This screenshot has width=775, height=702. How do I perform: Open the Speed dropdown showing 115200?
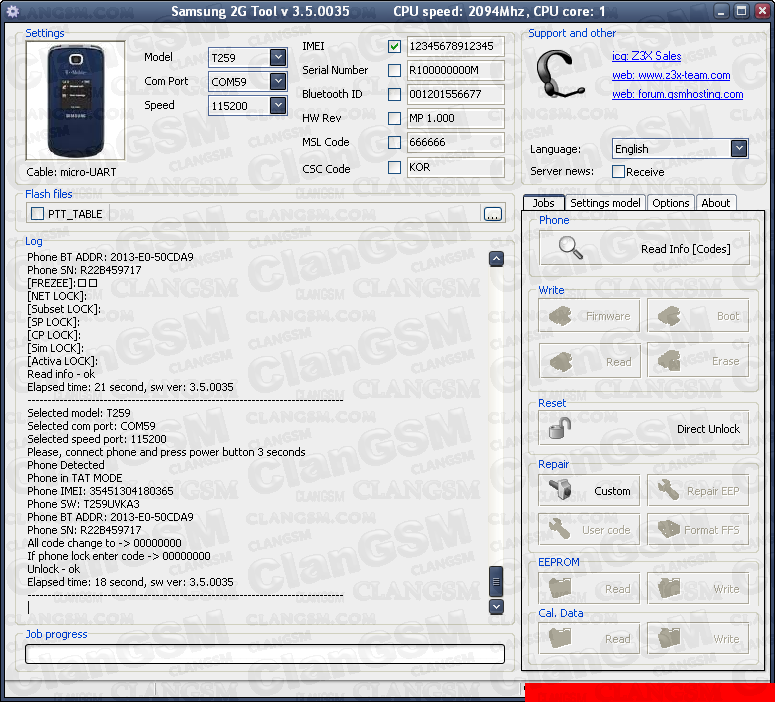[x=278, y=105]
